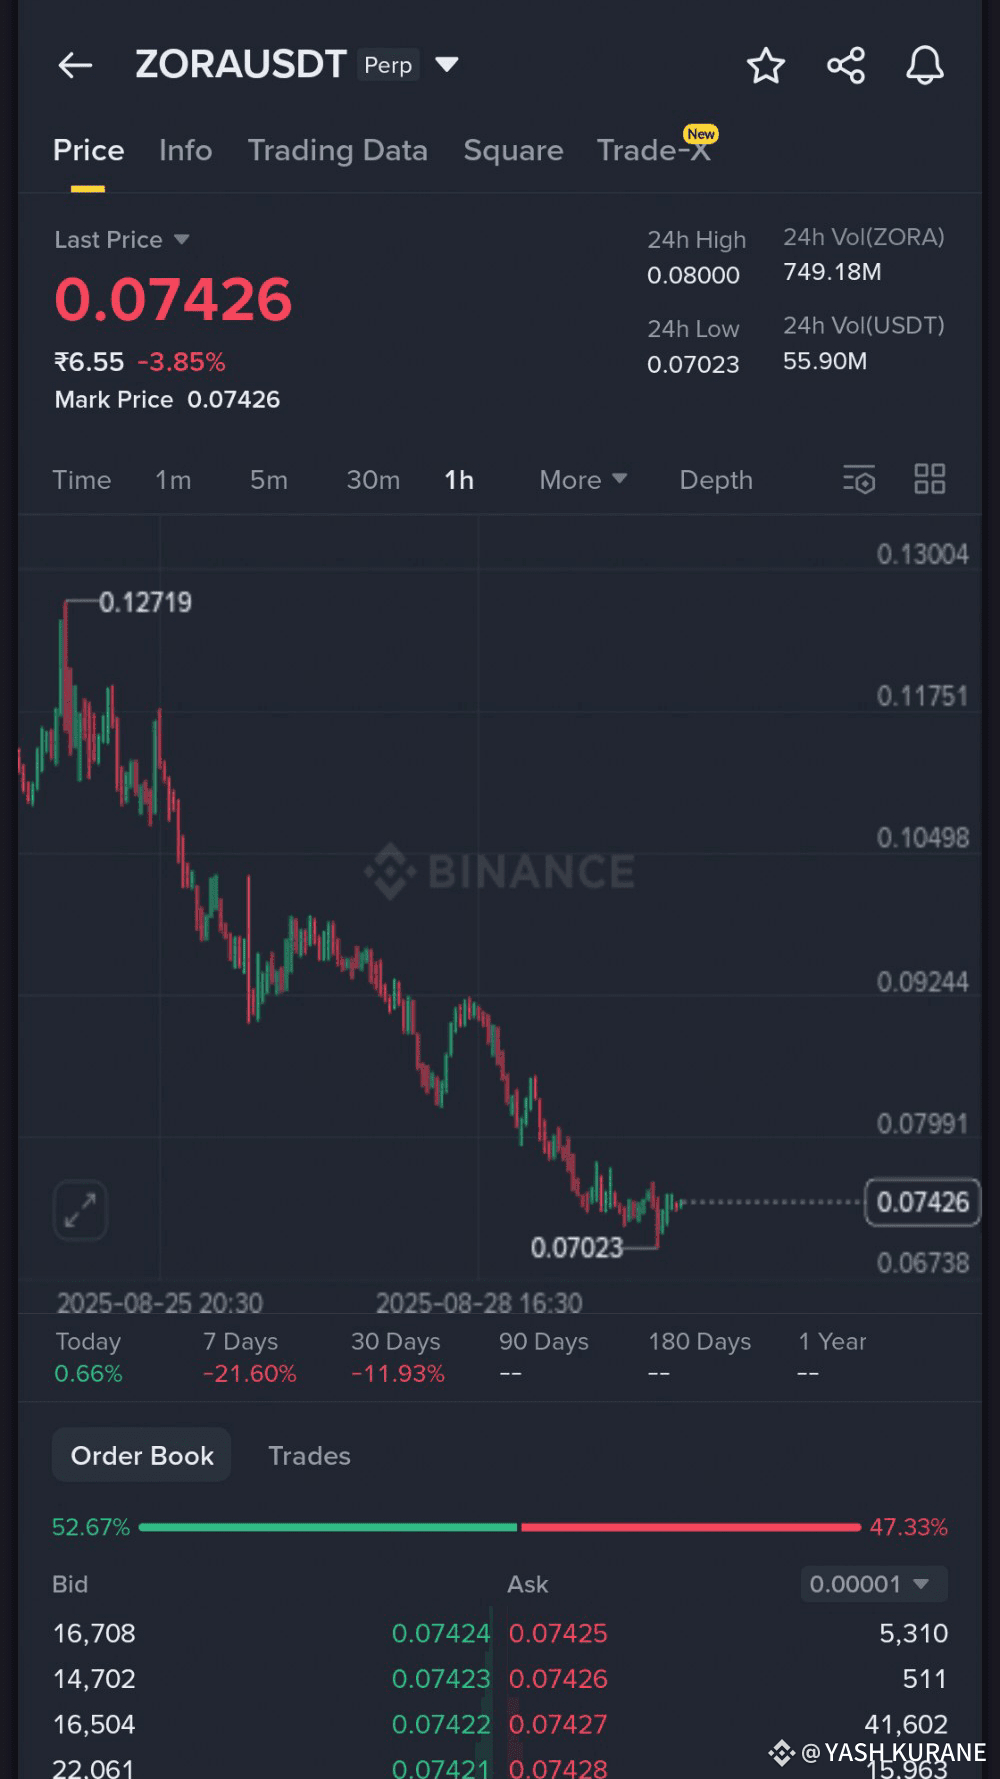Select ask price 0.07427

coord(558,1724)
